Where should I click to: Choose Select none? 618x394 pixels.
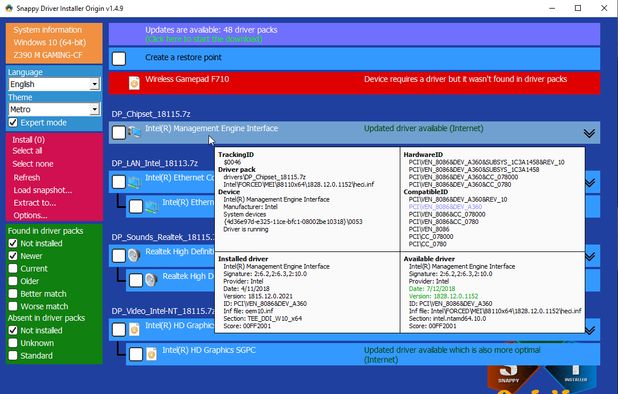[33, 164]
